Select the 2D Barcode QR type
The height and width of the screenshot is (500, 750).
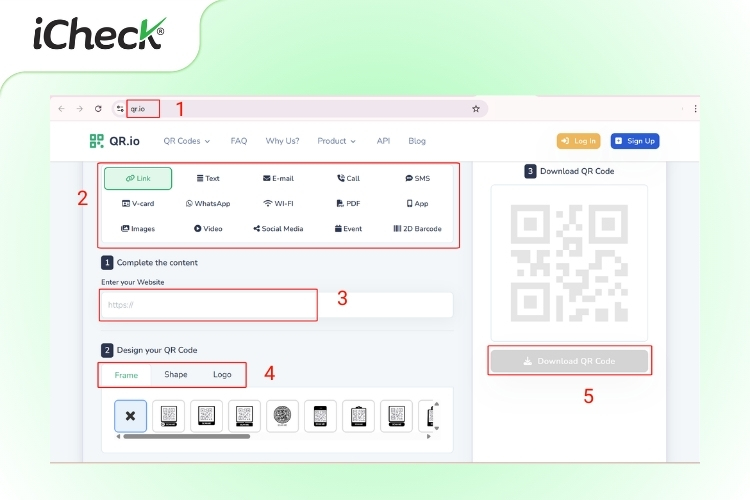click(418, 229)
